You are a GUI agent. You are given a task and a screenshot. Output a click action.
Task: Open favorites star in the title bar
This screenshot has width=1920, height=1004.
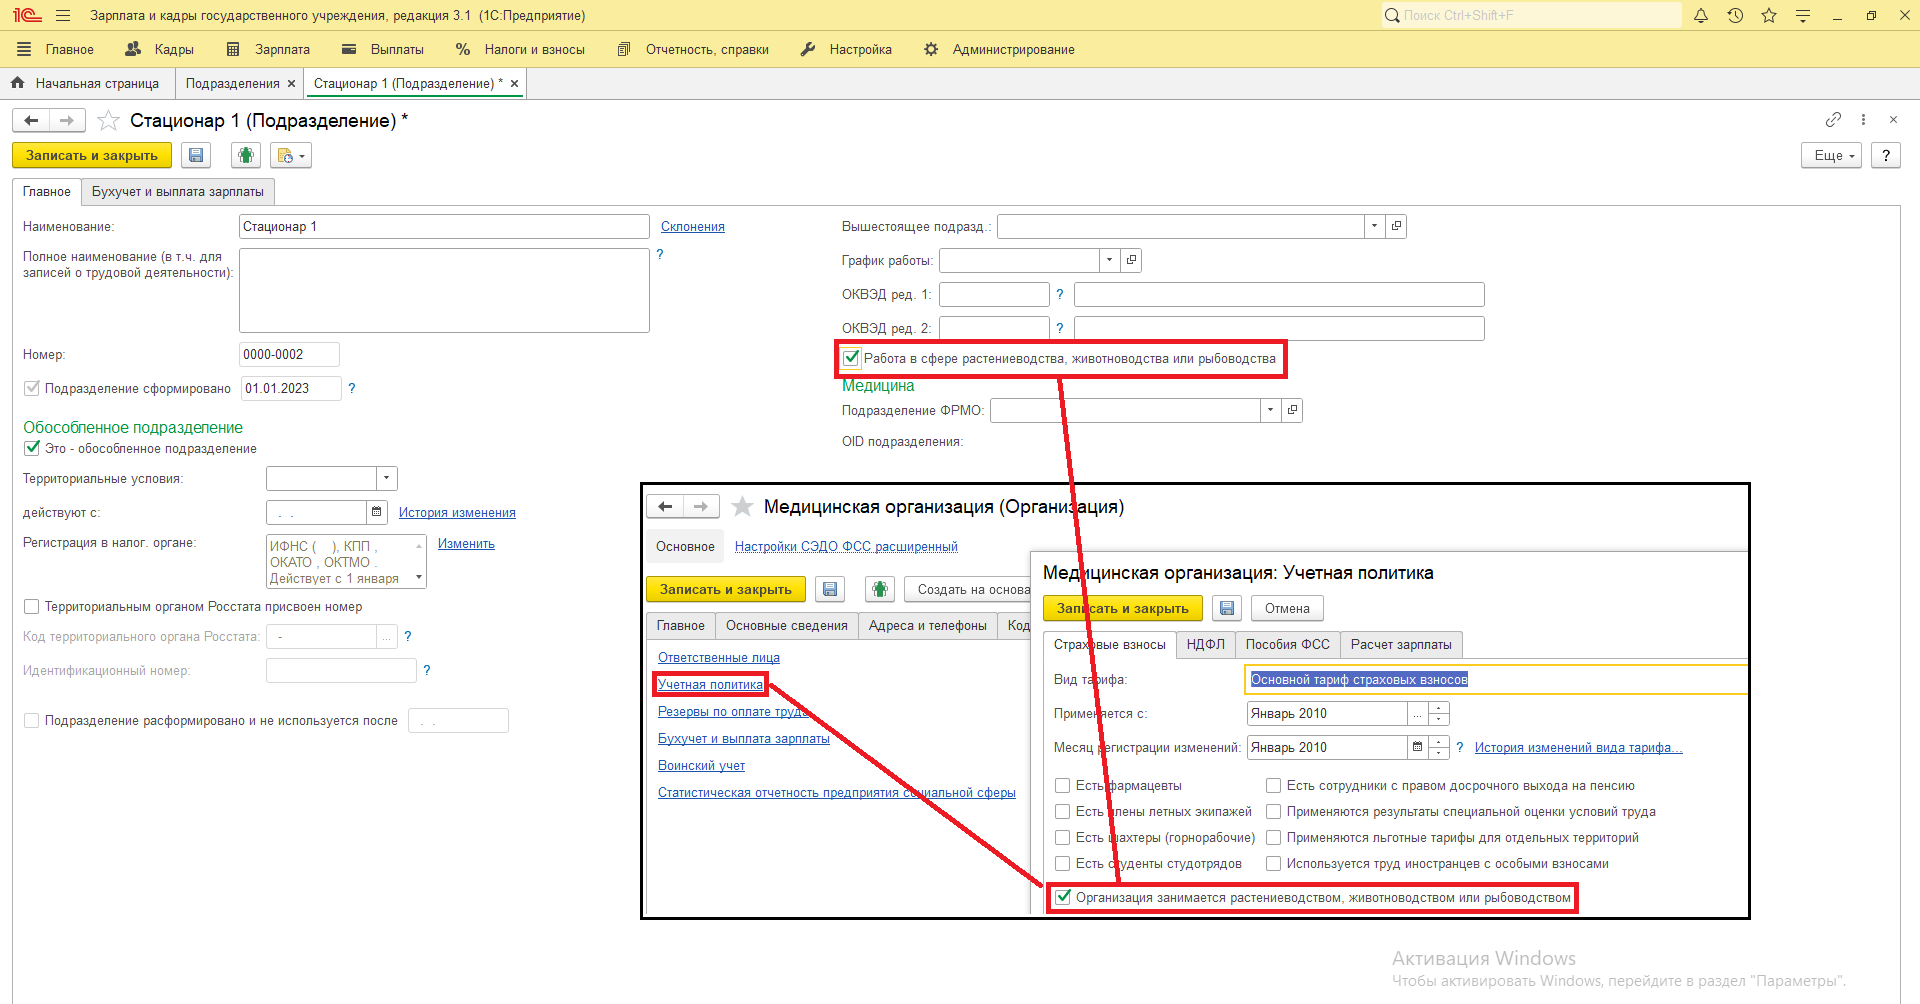[x=1769, y=16]
